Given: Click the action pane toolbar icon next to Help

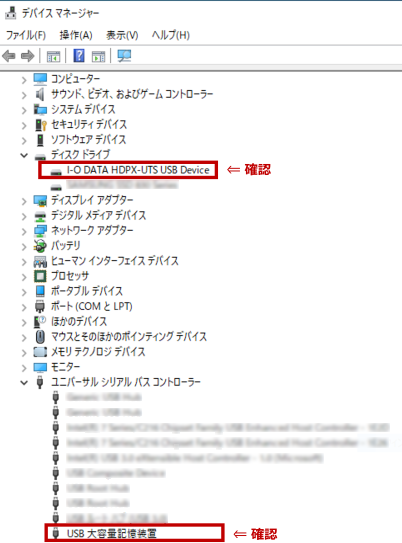Looking at the screenshot, I should 98,56.
